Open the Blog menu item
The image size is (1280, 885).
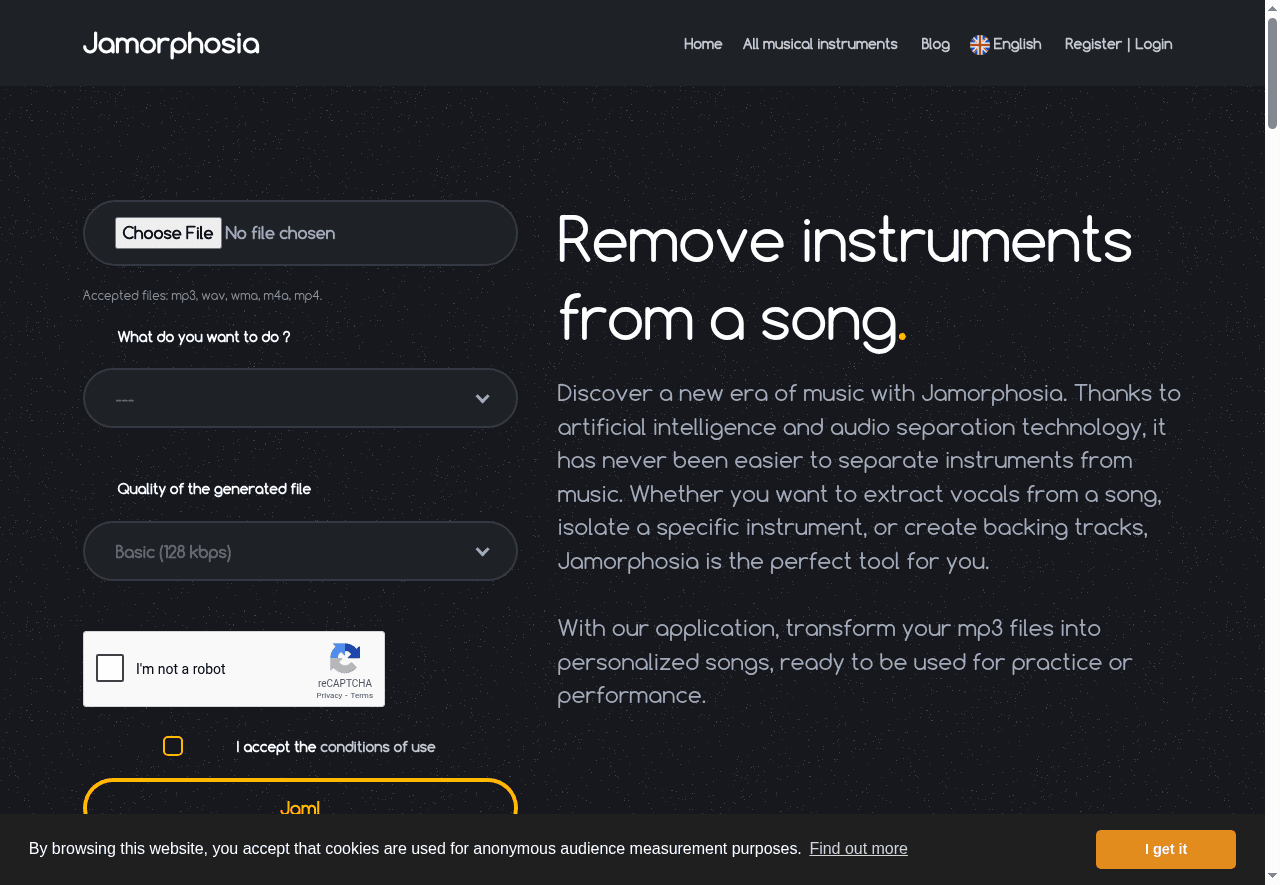tap(935, 44)
